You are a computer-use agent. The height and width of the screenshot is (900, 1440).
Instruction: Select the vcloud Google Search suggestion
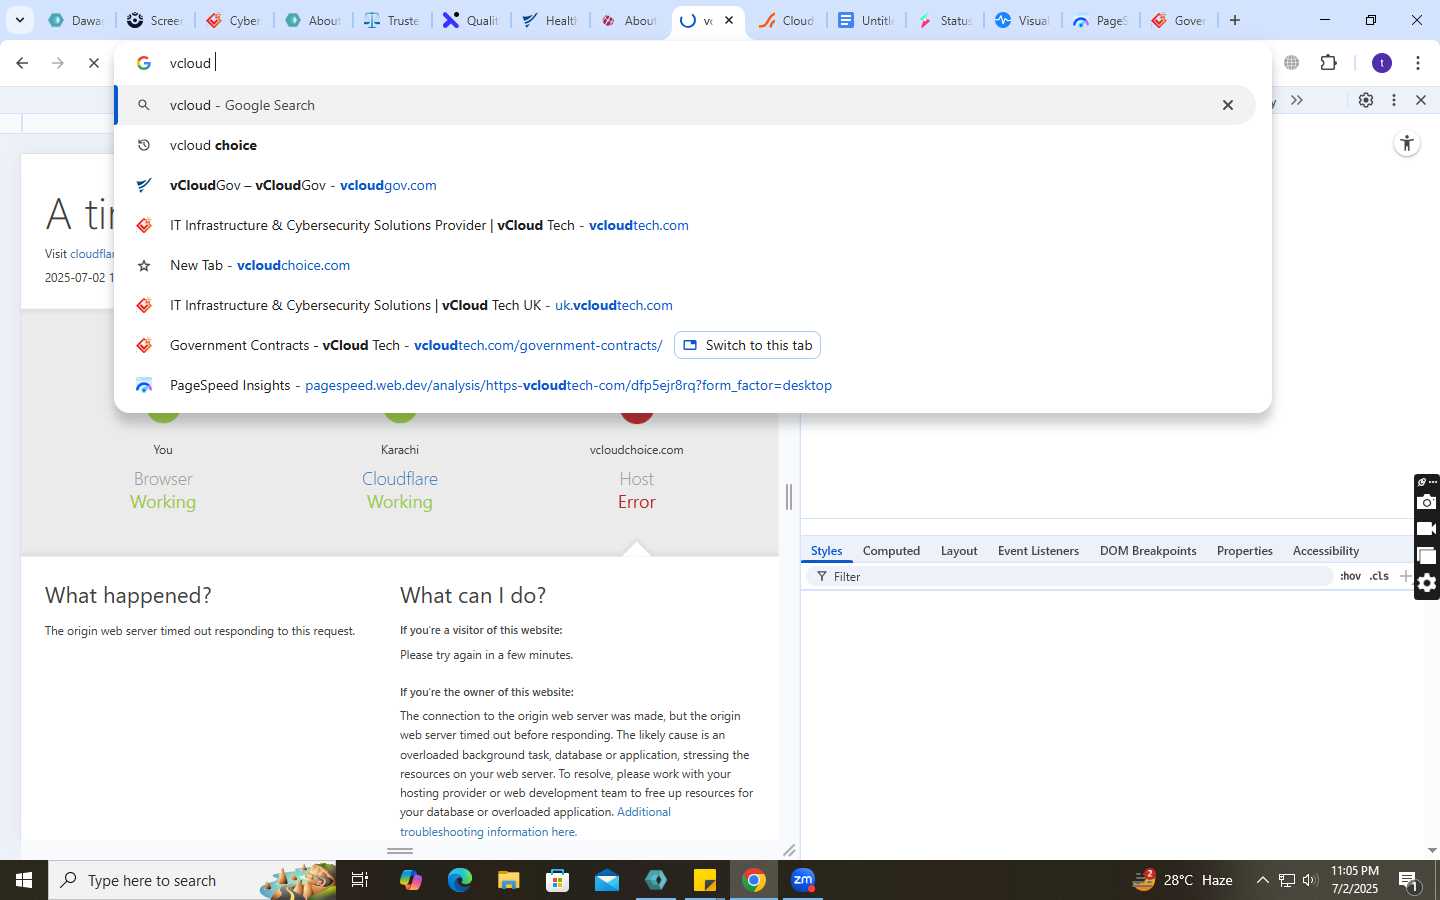tap(685, 105)
